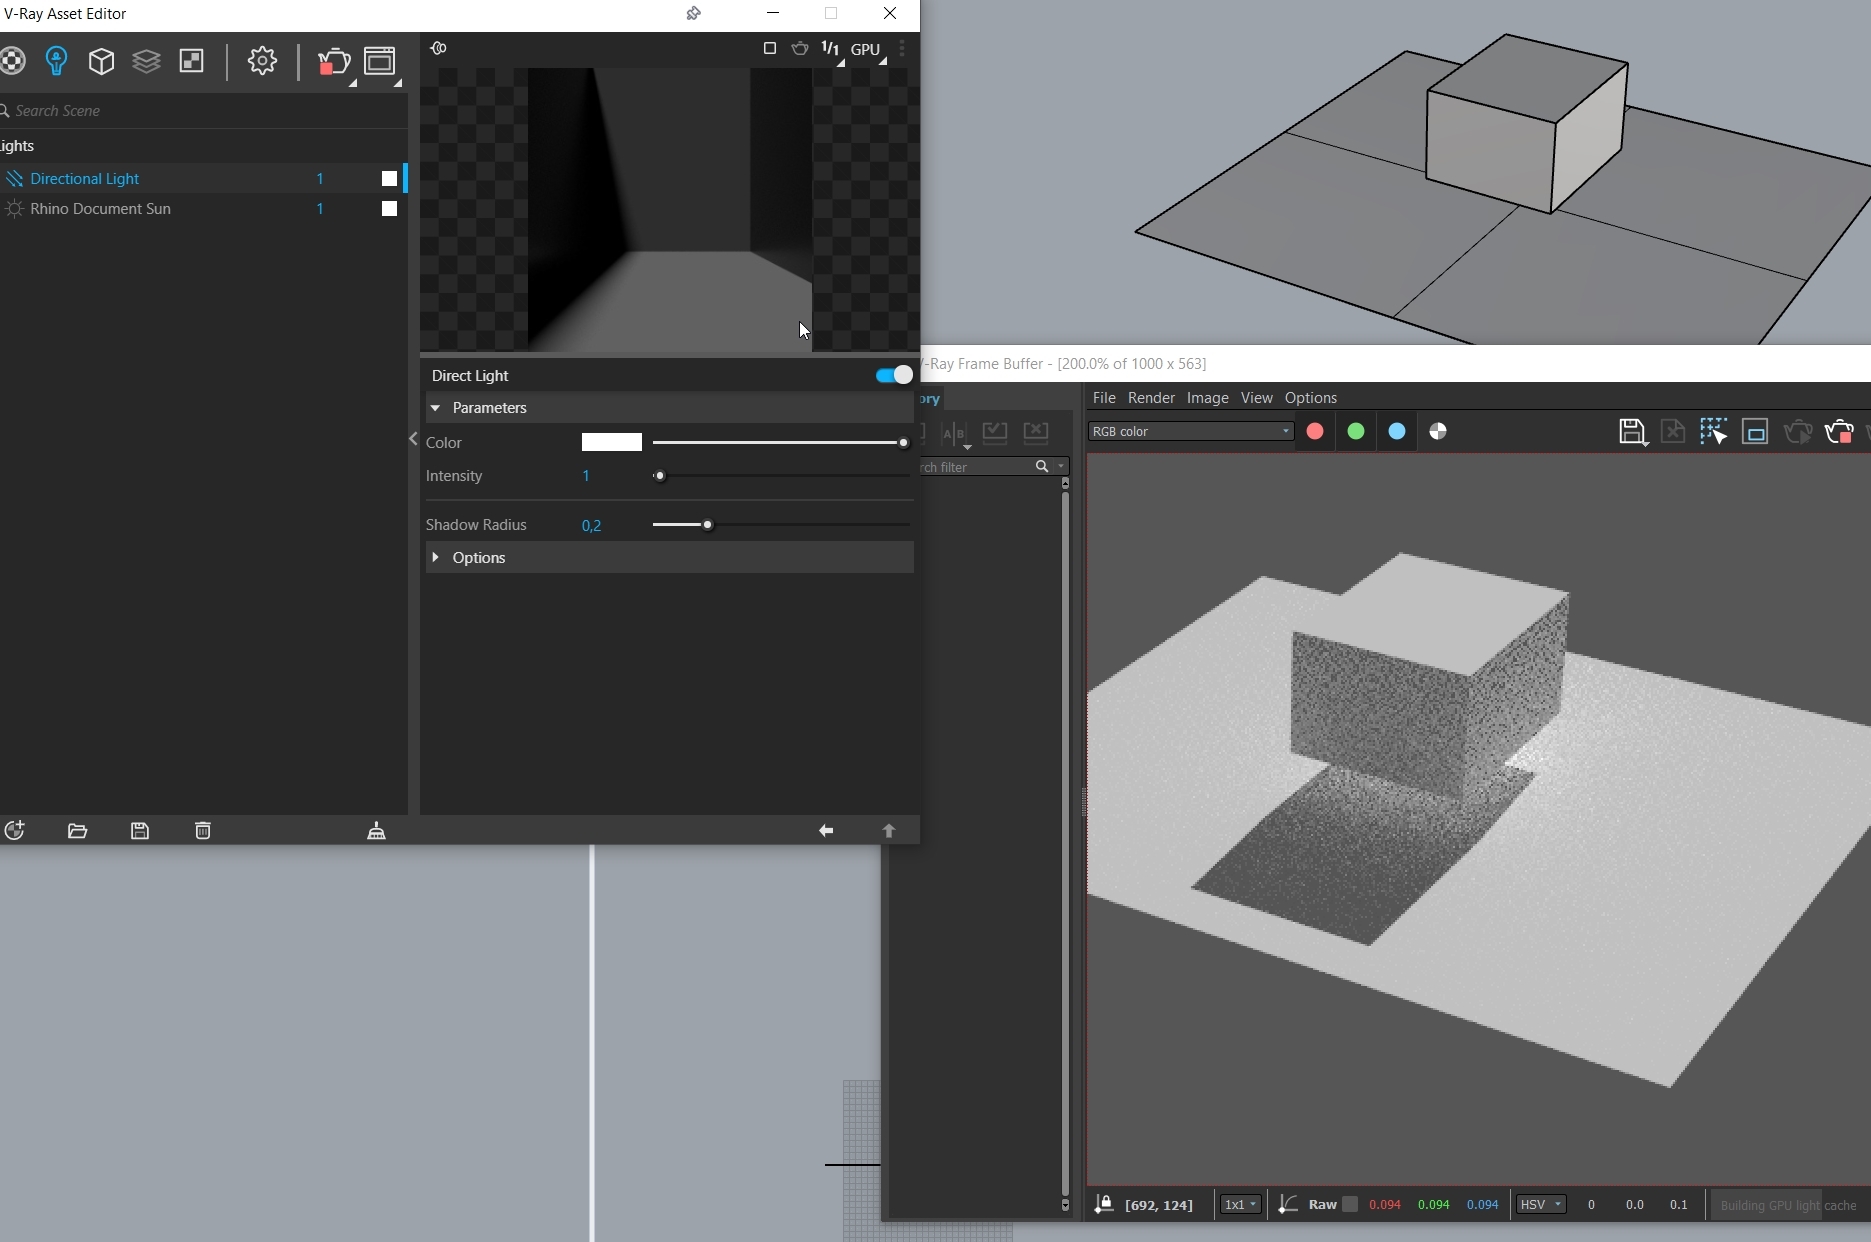Image resolution: width=1871 pixels, height=1242 pixels.
Task: Open the HSV color mode dropdown
Action: (1540, 1205)
